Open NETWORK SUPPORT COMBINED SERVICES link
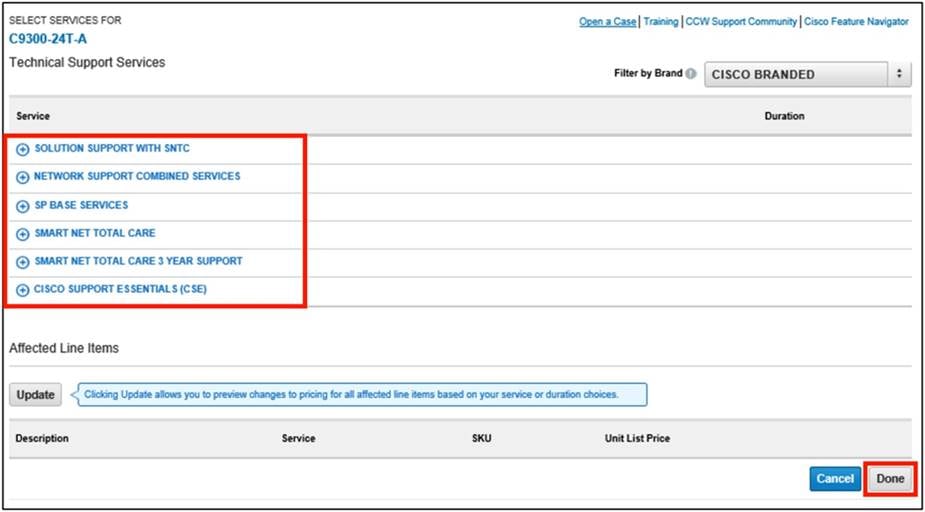This screenshot has height=512, width=925. coord(137,176)
